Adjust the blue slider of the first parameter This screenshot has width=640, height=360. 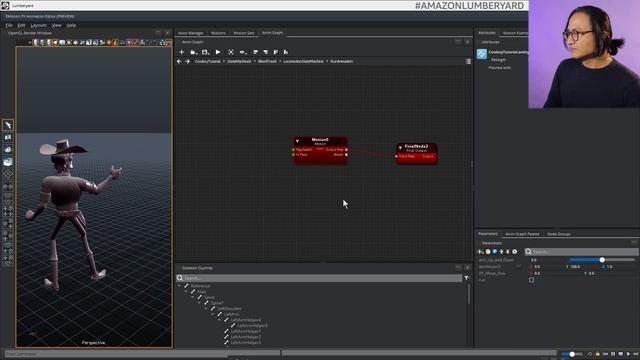(x=602, y=260)
